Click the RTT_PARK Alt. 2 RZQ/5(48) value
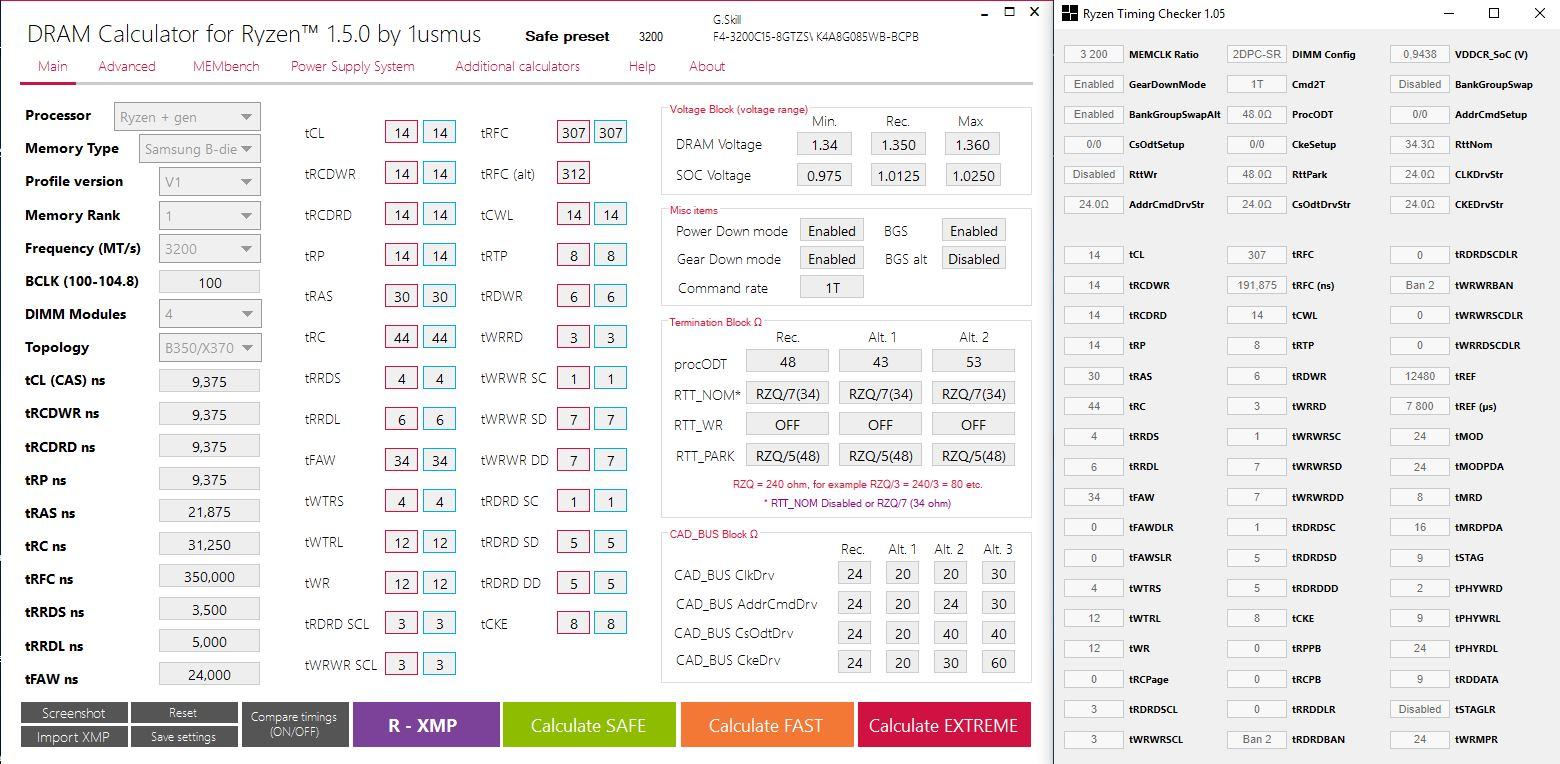This screenshot has width=1560, height=764. [x=973, y=455]
